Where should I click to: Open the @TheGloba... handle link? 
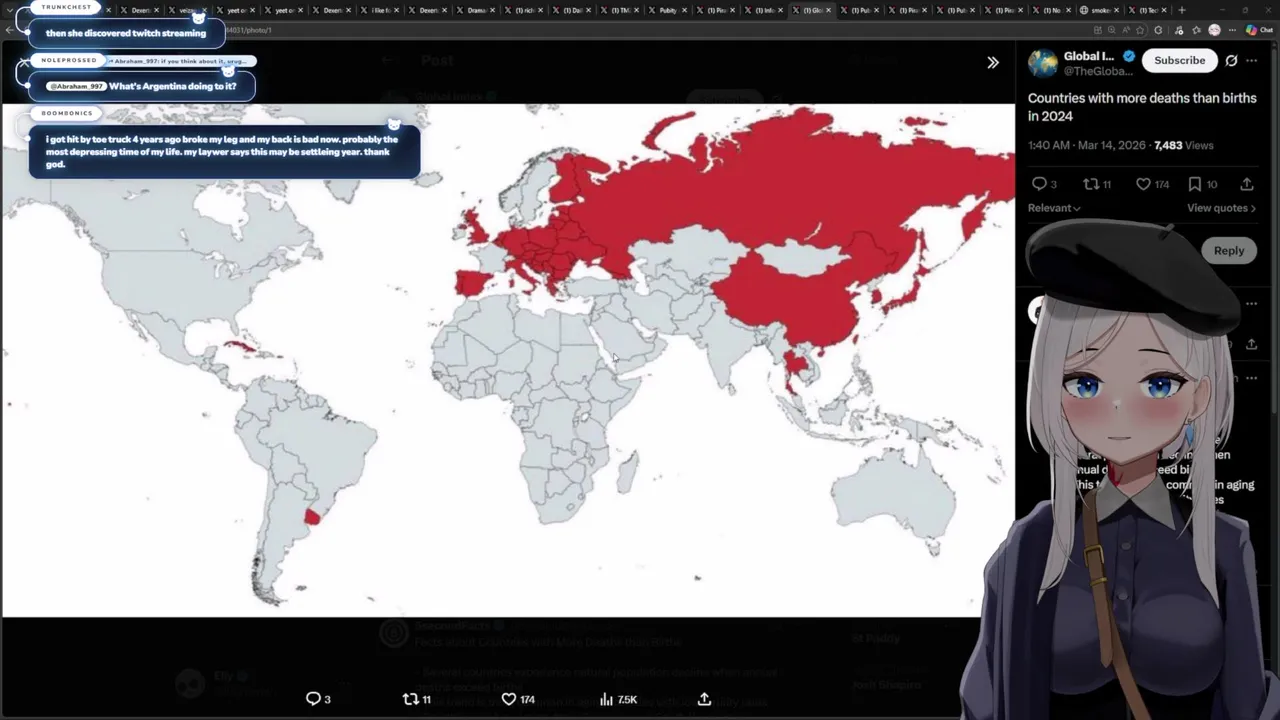click(x=1097, y=72)
